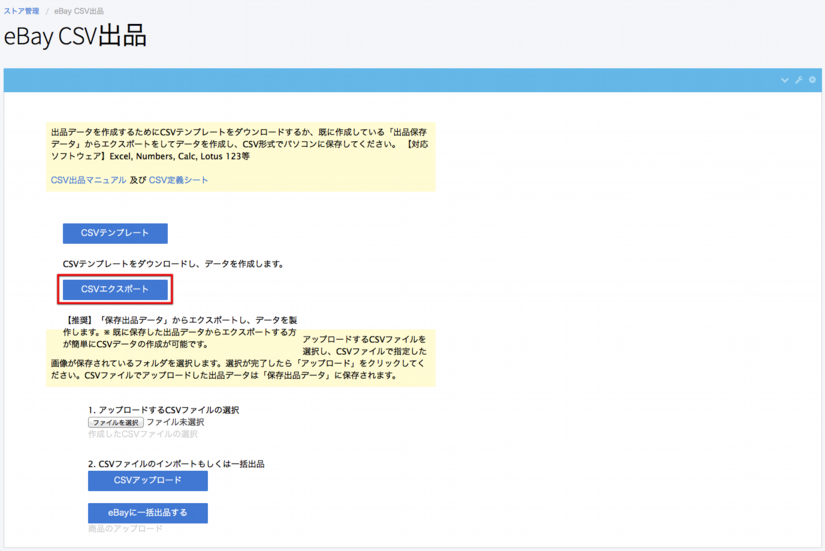The image size is (825, 551).
Task: Click the step 2 CSVファイルのインポートもしくは一括出品 label
Action: point(176,464)
